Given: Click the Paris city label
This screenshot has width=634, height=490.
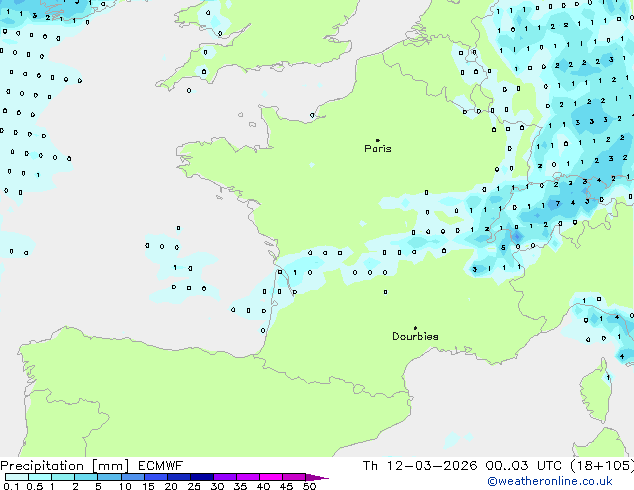Looking at the screenshot, I should coord(378,149).
